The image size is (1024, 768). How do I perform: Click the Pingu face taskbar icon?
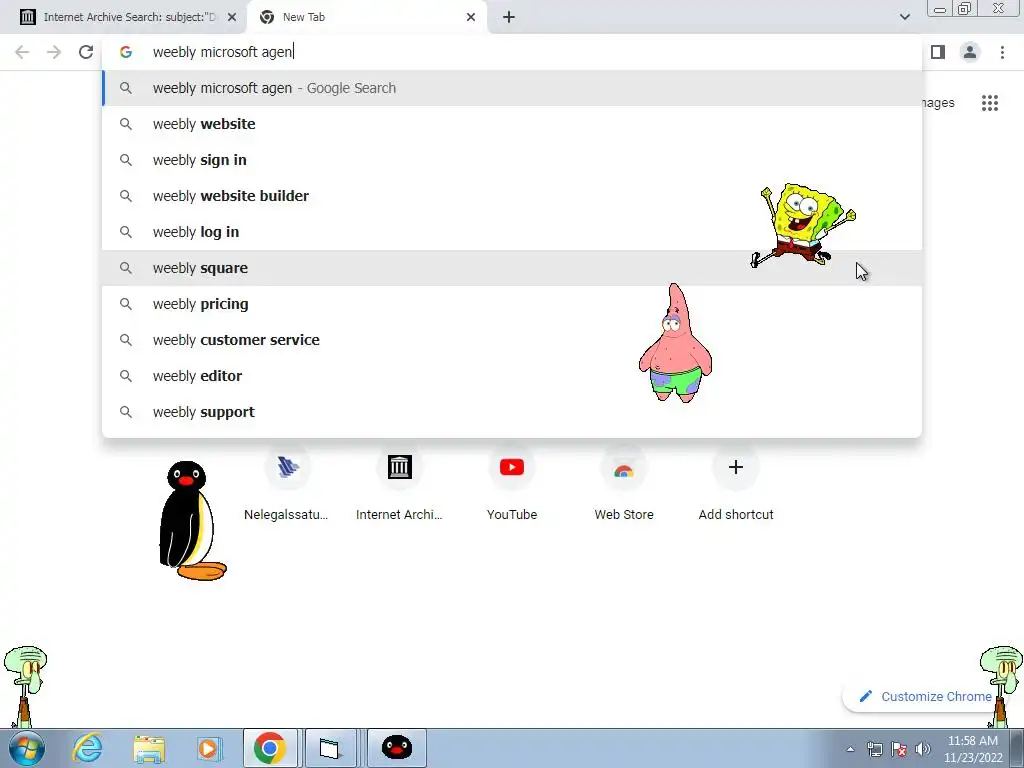(x=396, y=748)
